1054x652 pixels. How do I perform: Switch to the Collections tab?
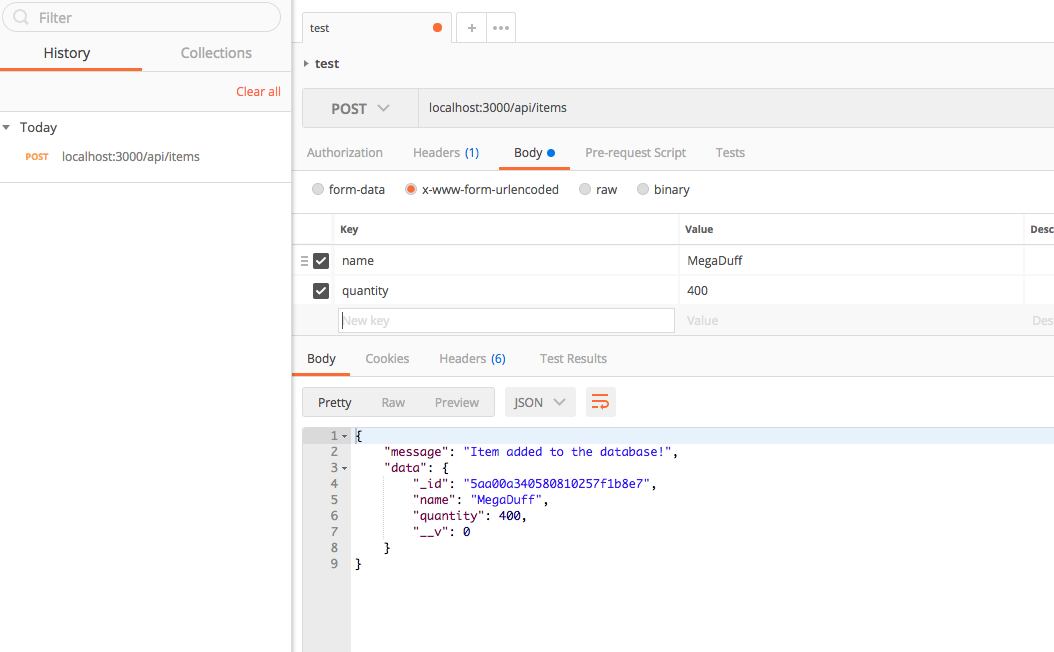coord(216,53)
